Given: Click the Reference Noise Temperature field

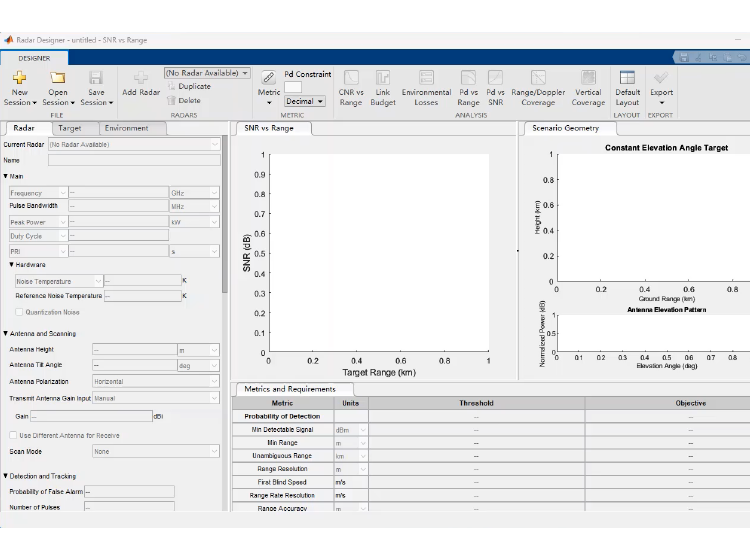Looking at the screenshot, I should tap(143, 296).
